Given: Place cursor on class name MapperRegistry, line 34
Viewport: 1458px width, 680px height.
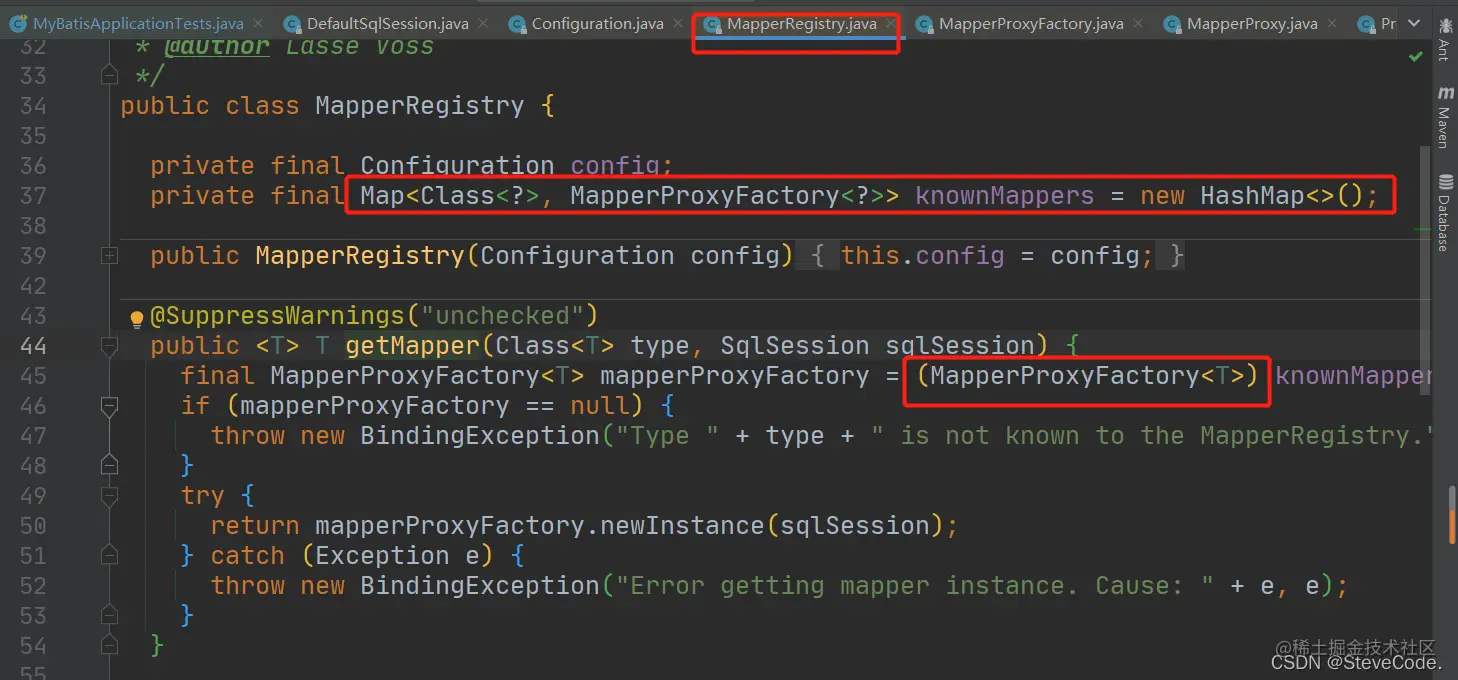Looking at the screenshot, I should pyautogui.click(x=419, y=106).
